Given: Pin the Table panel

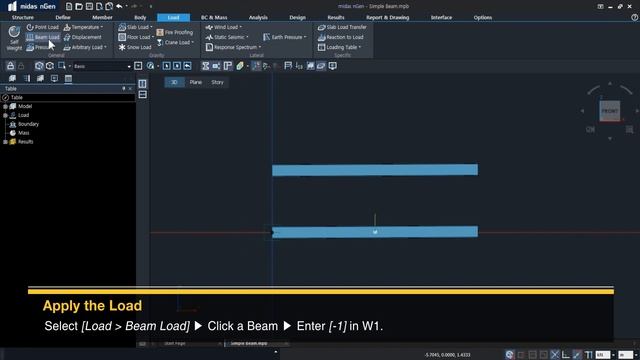Looking at the screenshot, I should [124, 89].
